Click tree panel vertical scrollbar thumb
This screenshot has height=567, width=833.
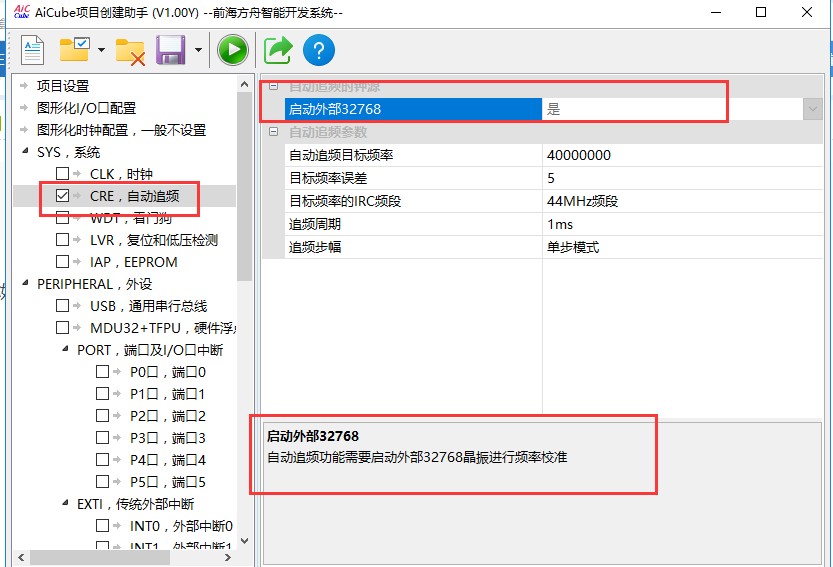pos(244,186)
